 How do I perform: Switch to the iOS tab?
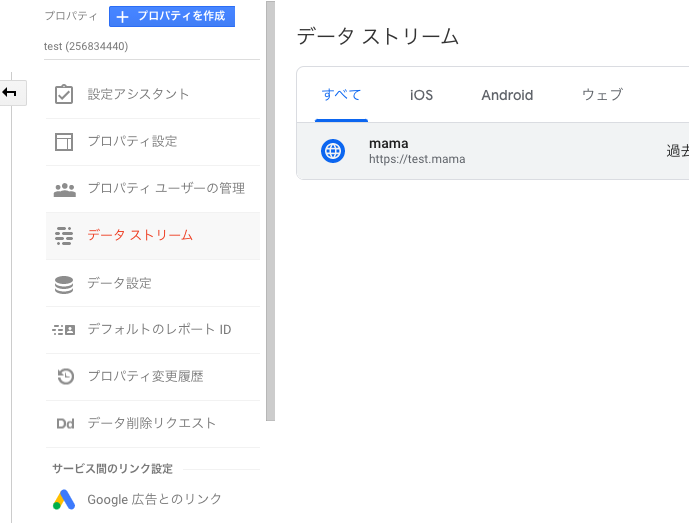(421, 95)
